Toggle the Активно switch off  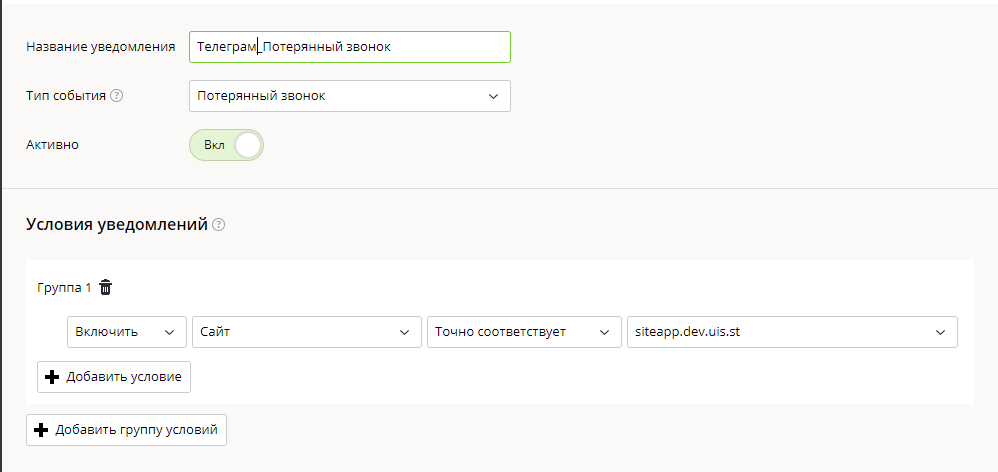click(x=227, y=145)
